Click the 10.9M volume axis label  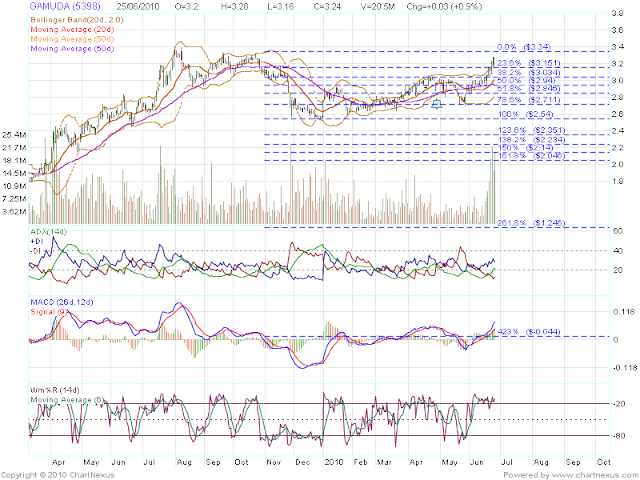coord(14,186)
